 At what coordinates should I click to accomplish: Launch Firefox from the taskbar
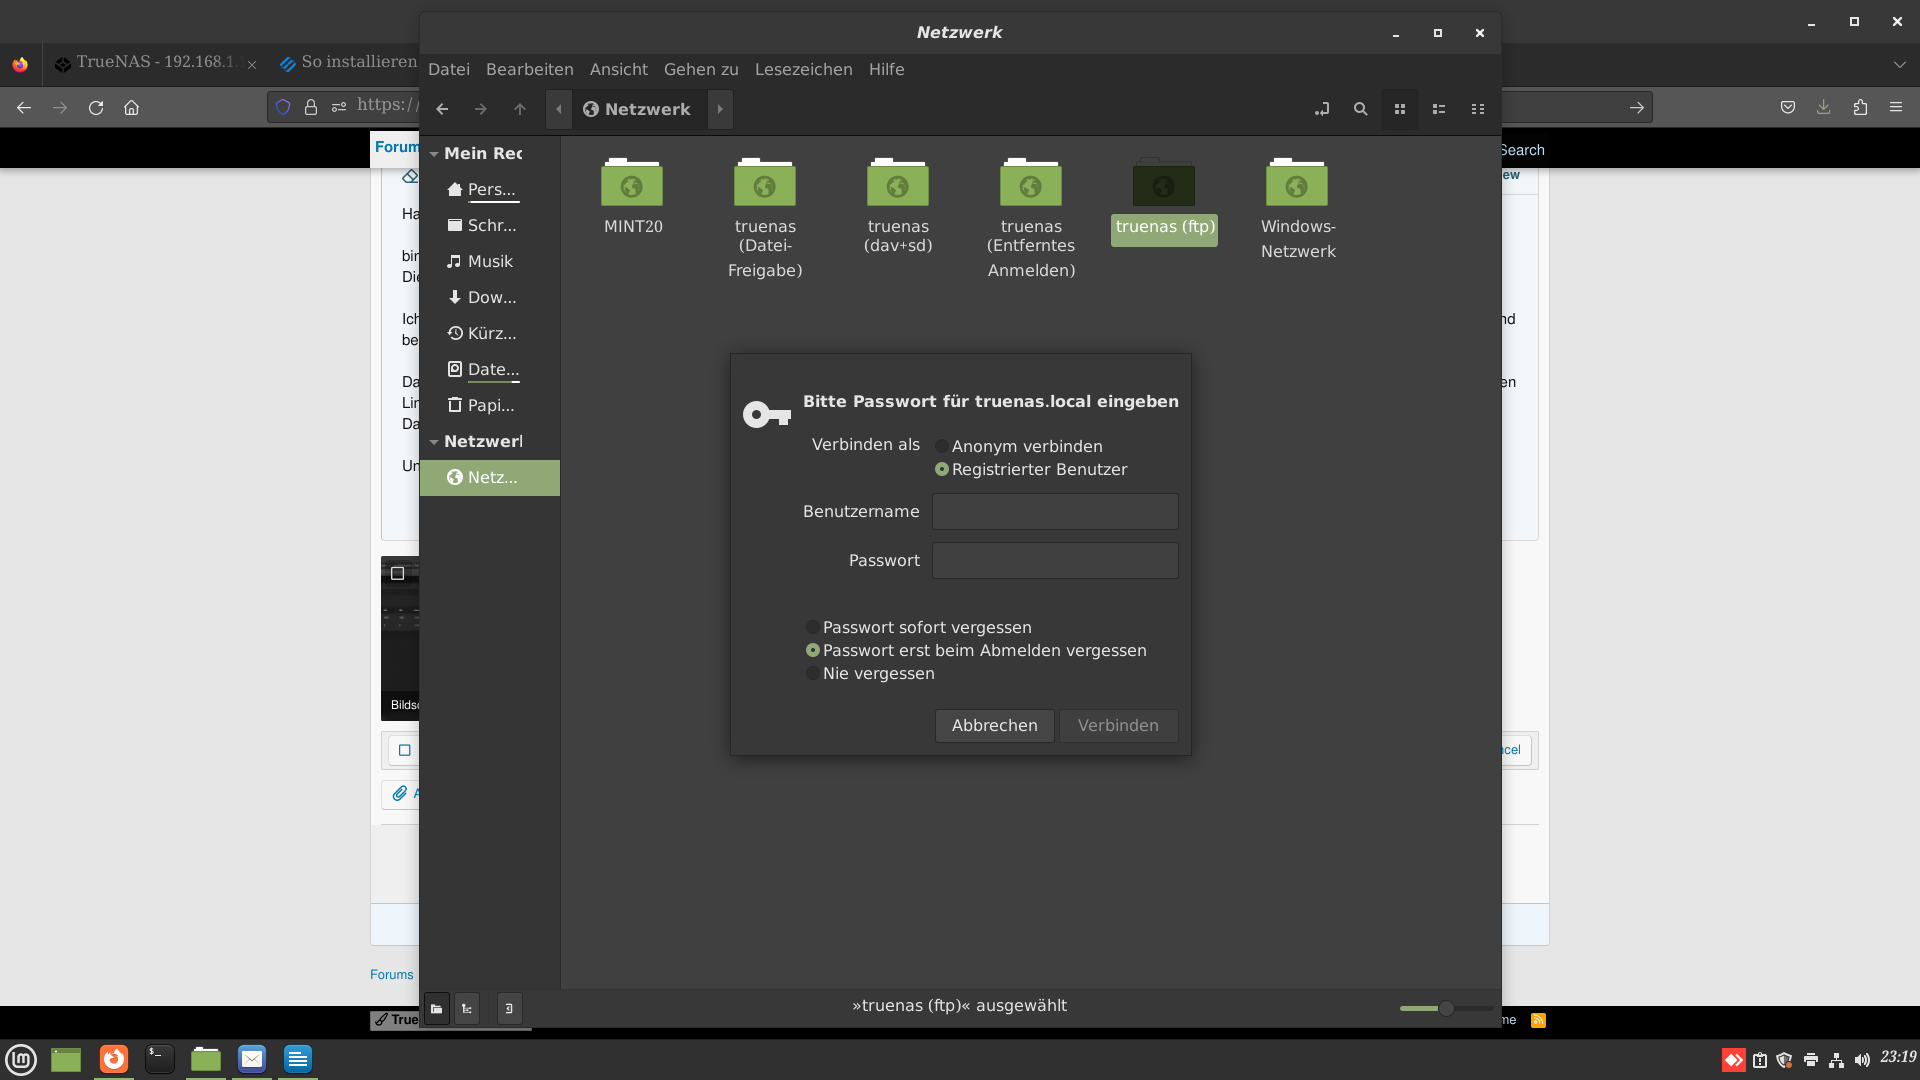click(x=114, y=1059)
